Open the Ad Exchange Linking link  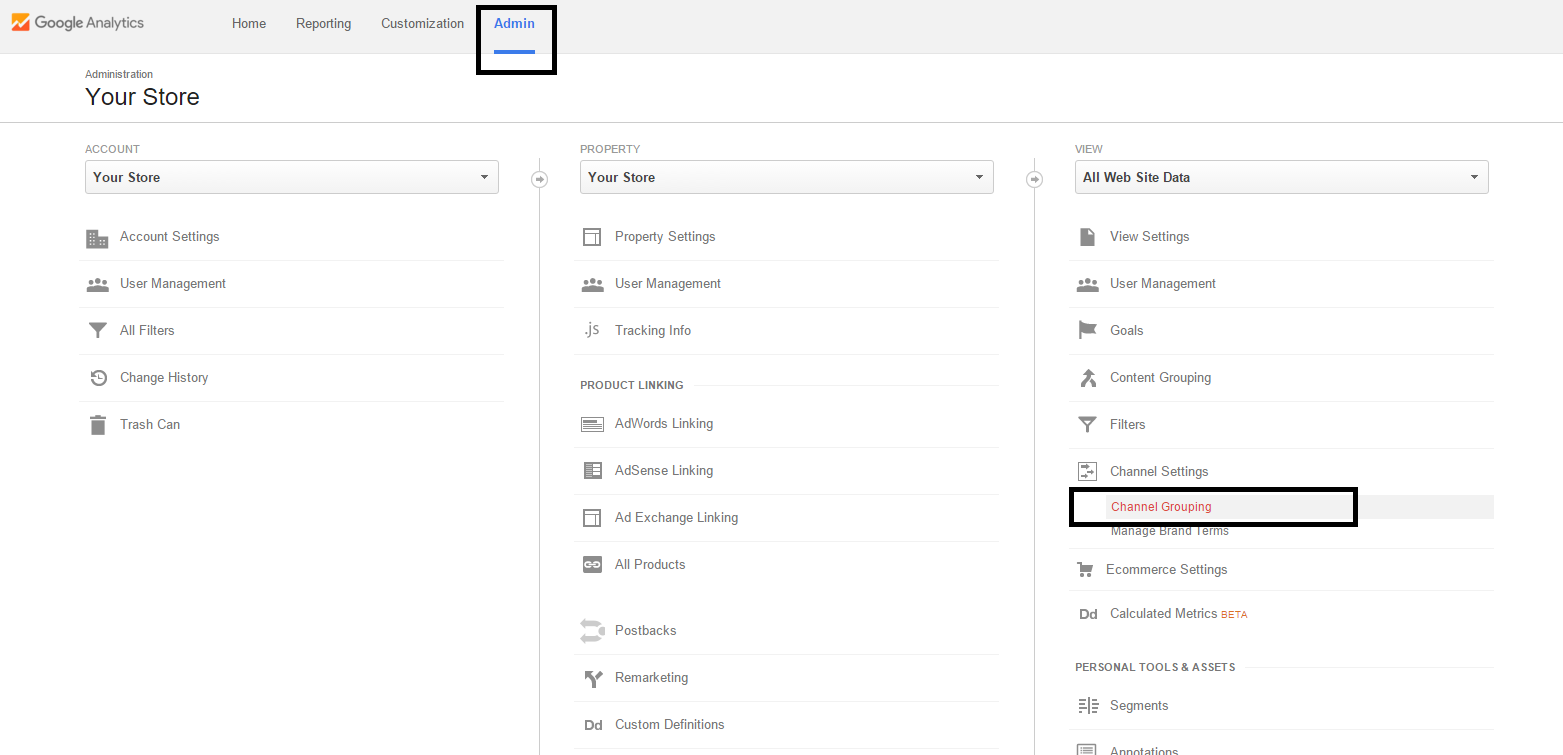(x=676, y=518)
